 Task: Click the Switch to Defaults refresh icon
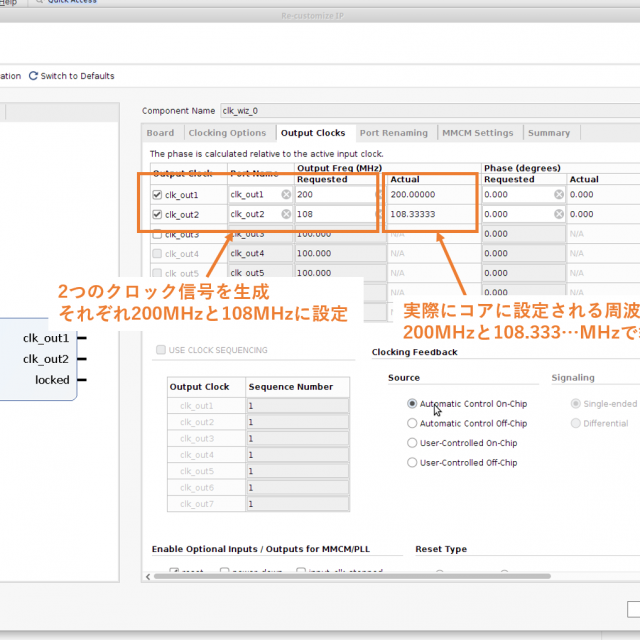click(x=33, y=76)
